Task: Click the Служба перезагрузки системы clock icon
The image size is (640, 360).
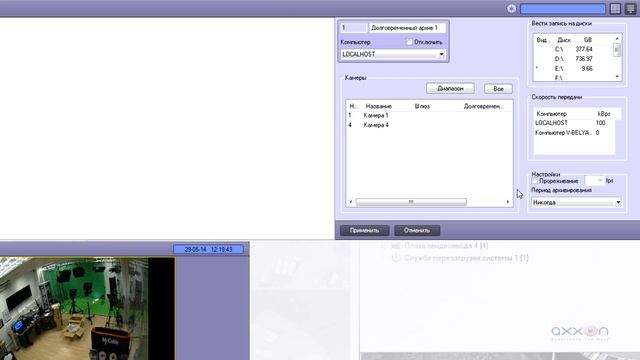Action: [x=396, y=258]
